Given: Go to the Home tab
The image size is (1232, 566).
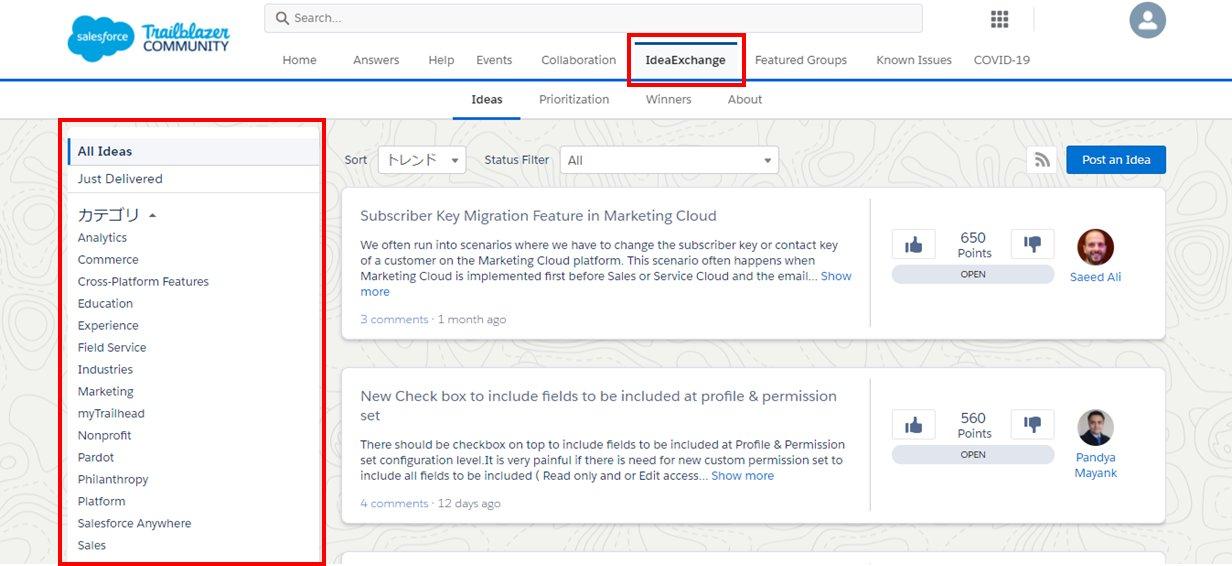Looking at the screenshot, I should [x=299, y=60].
